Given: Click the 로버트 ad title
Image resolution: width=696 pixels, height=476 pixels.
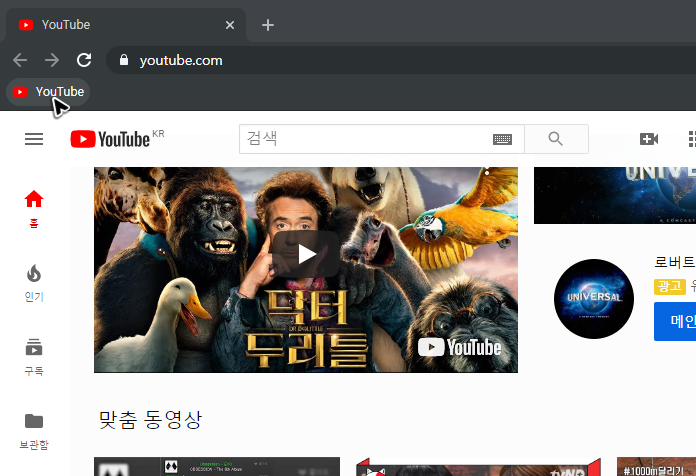Looking at the screenshot, I should (x=675, y=262).
